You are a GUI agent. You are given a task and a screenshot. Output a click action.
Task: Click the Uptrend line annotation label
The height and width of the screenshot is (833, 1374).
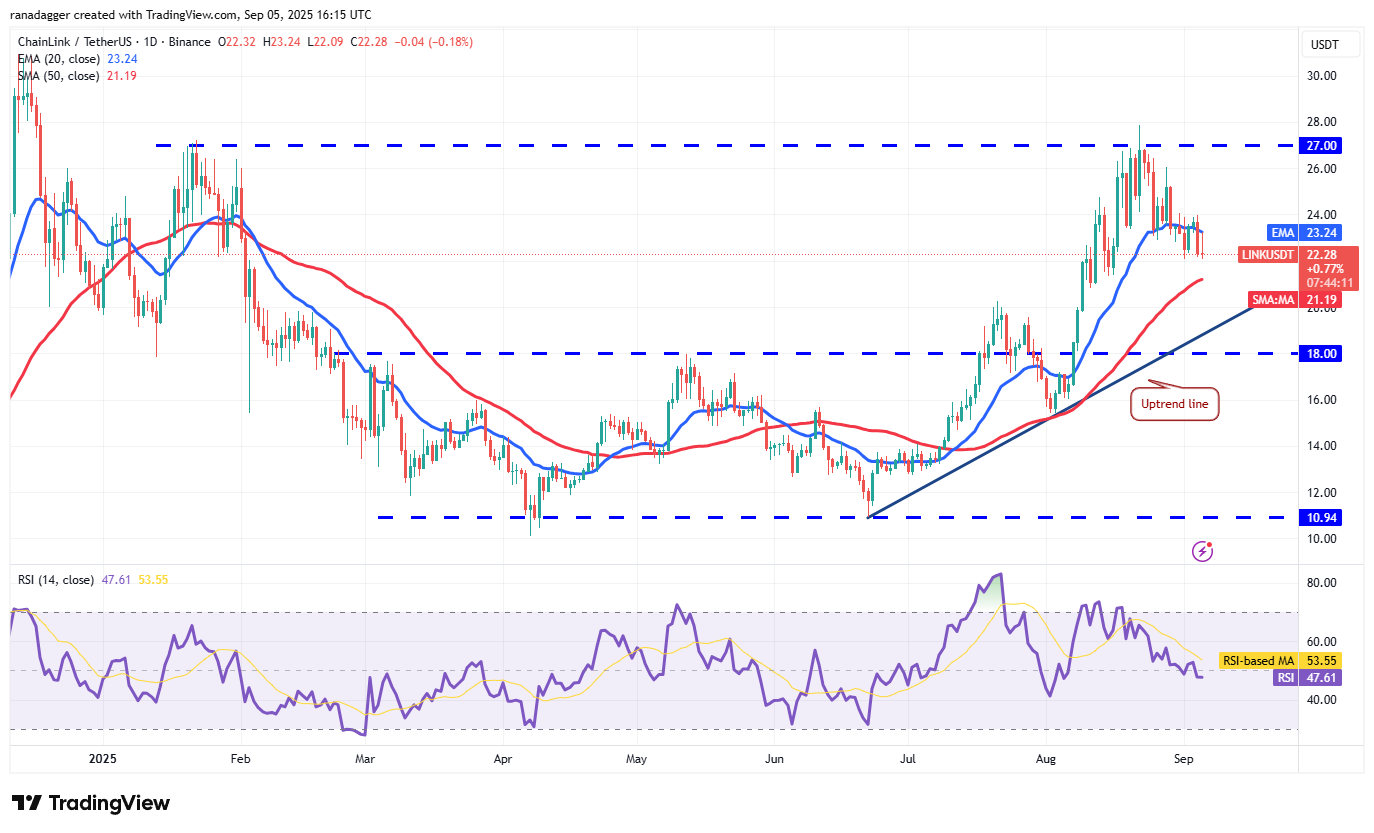pos(1174,403)
